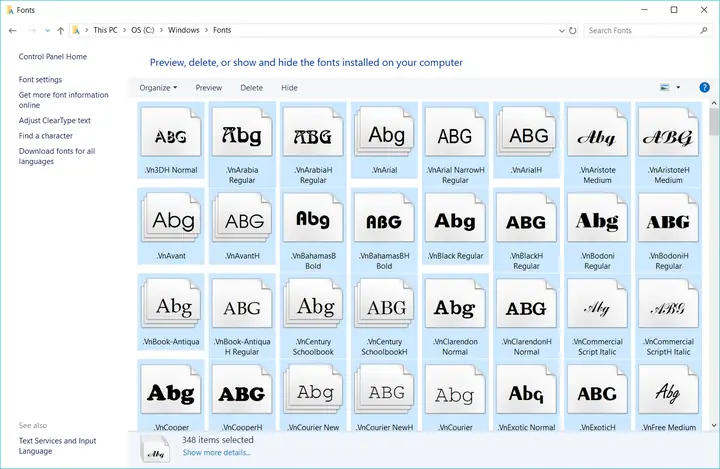Select the .VnCooperH font icon

coord(242,390)
